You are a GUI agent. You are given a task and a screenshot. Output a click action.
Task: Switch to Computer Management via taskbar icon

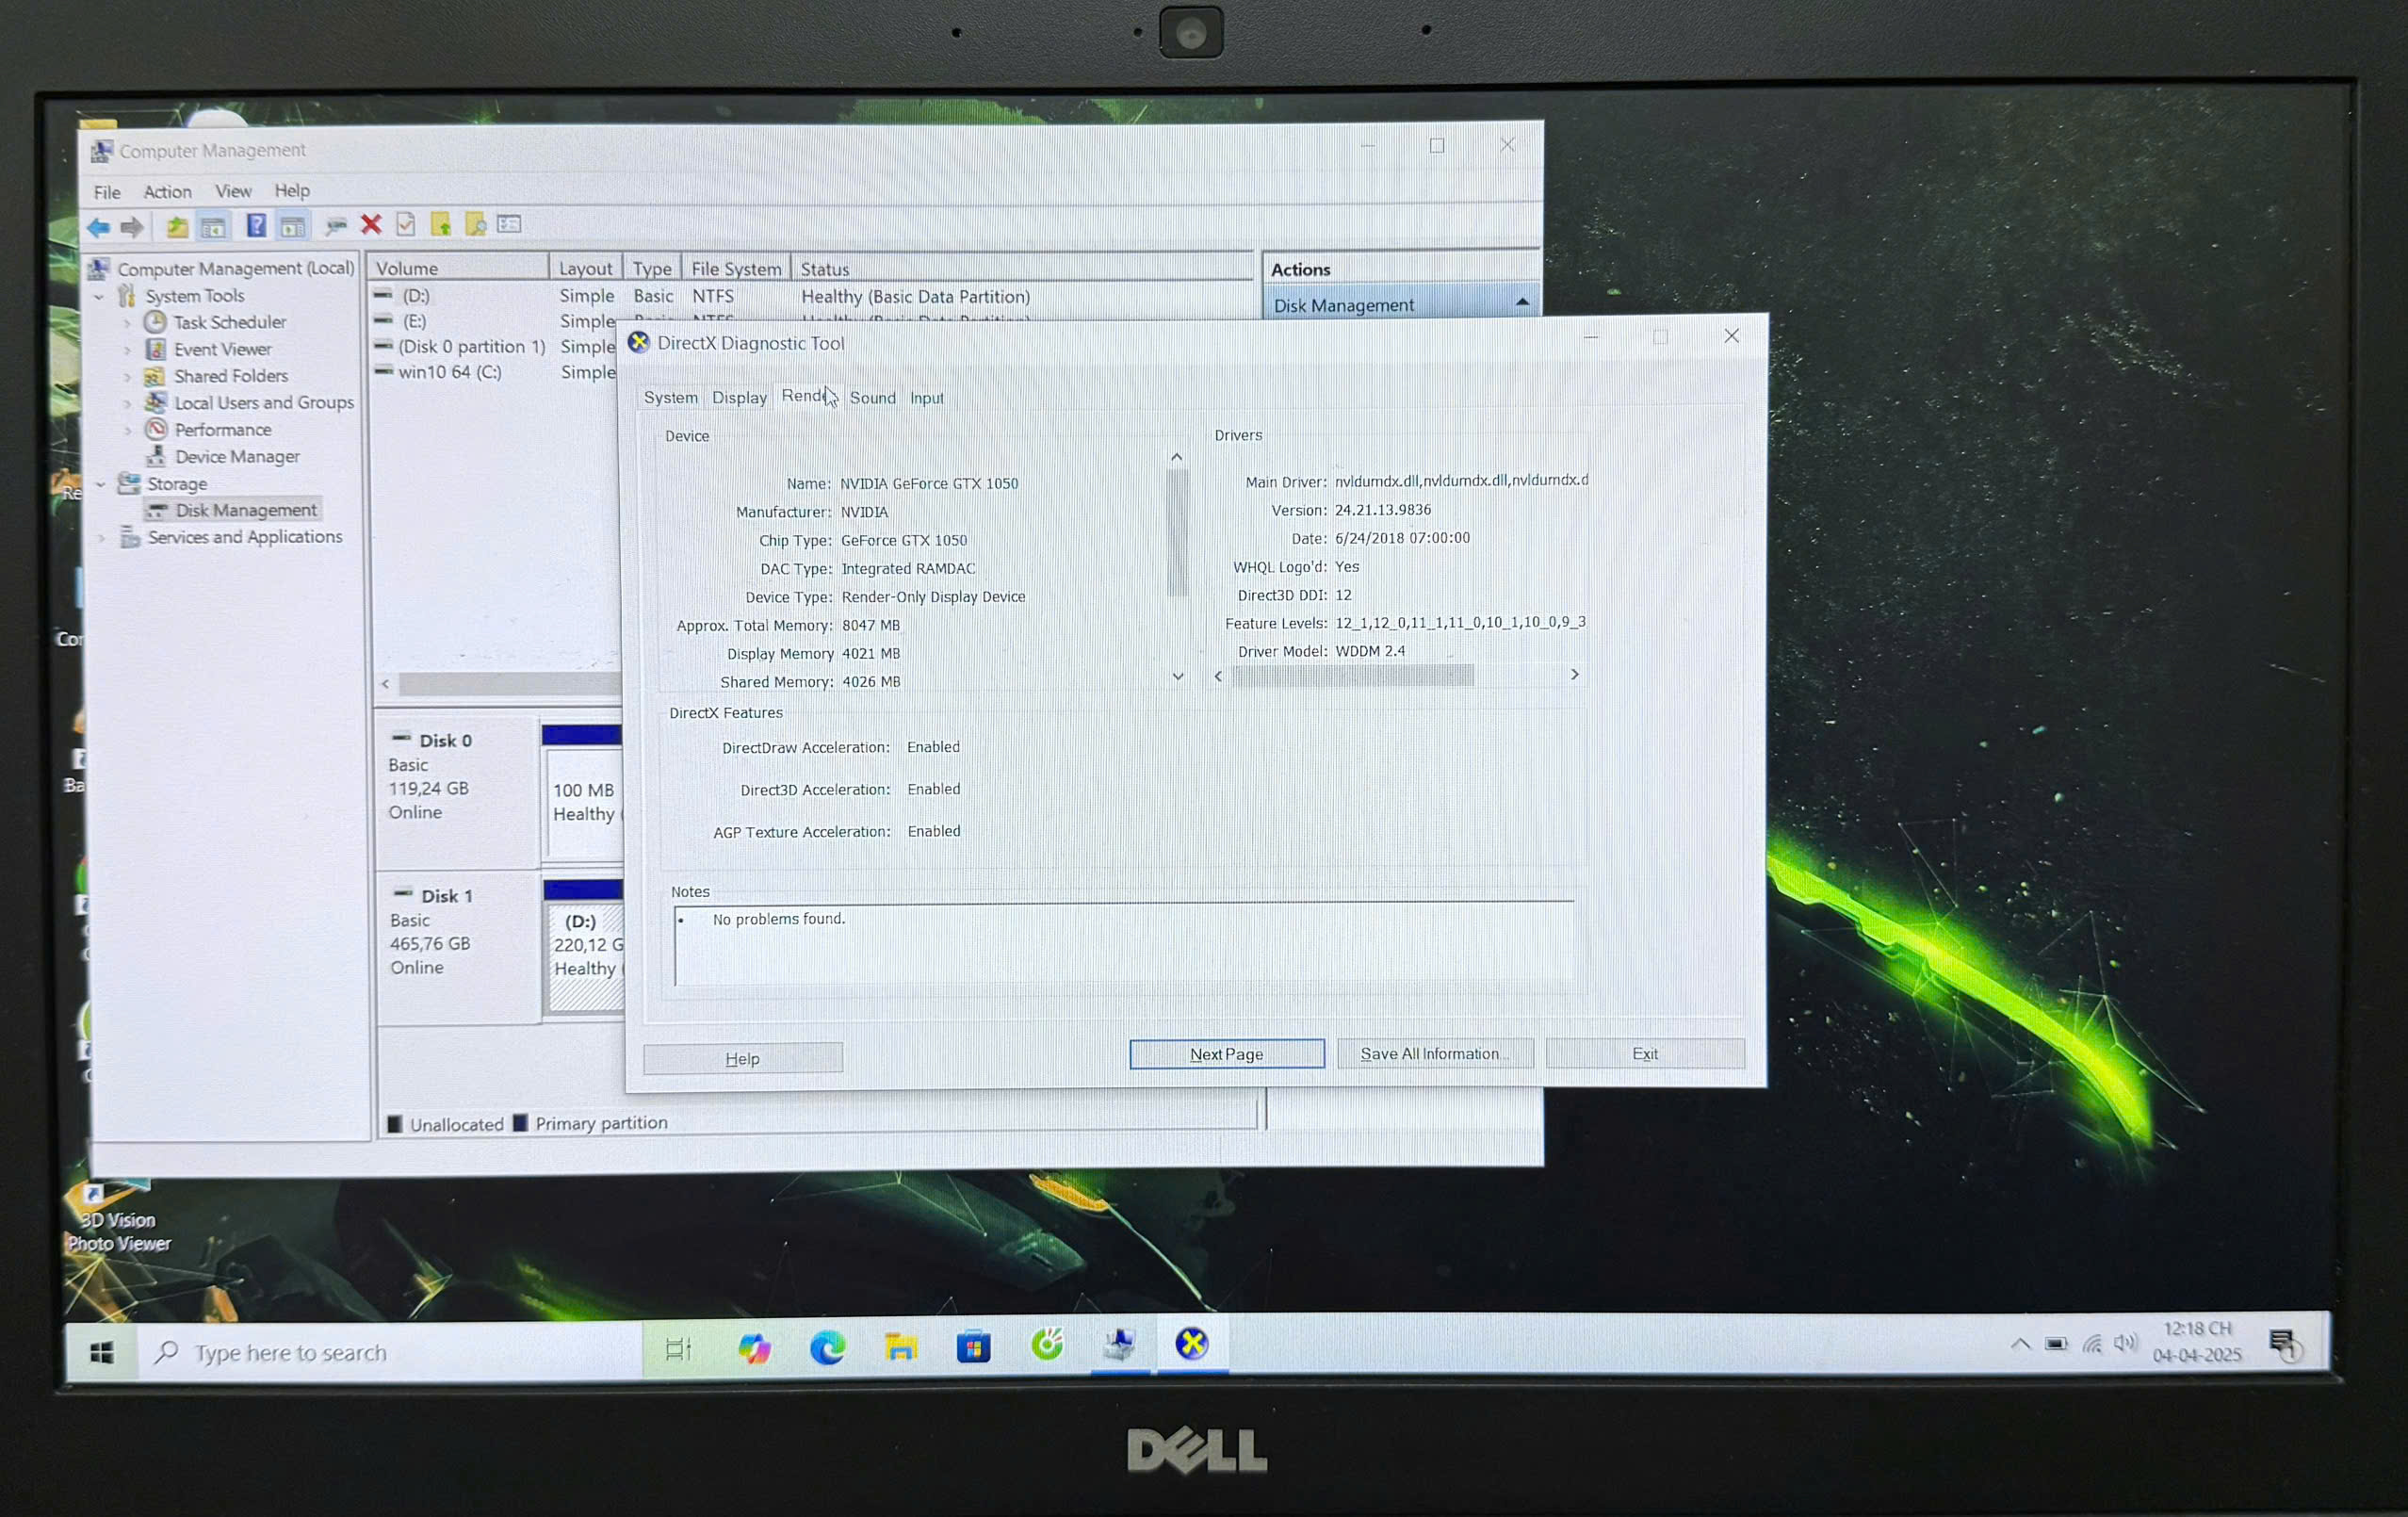click(x=1120, y=1345)
